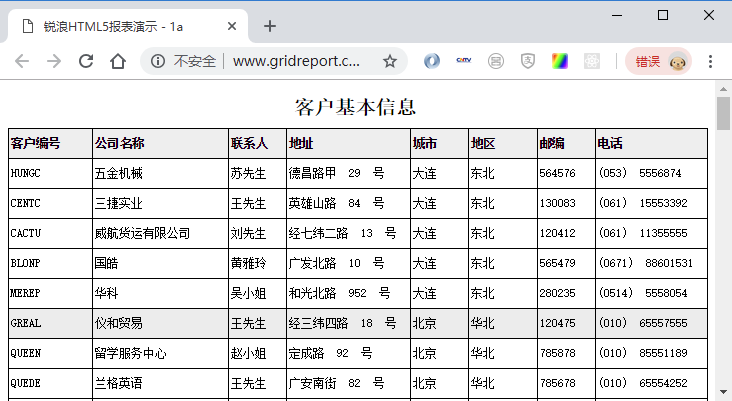Select customer ID cell GREAL

click(x=50, y=324)
